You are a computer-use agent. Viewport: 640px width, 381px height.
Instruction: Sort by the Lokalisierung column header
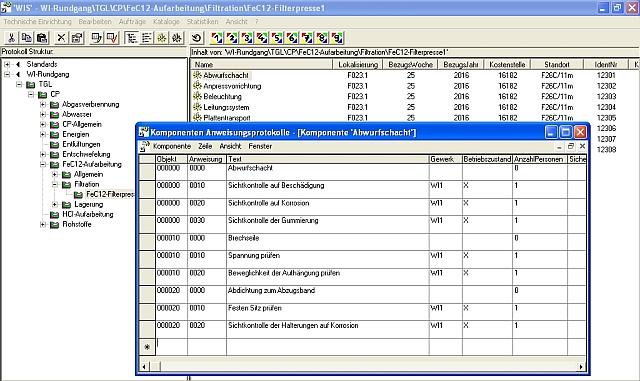click(358, 65)
